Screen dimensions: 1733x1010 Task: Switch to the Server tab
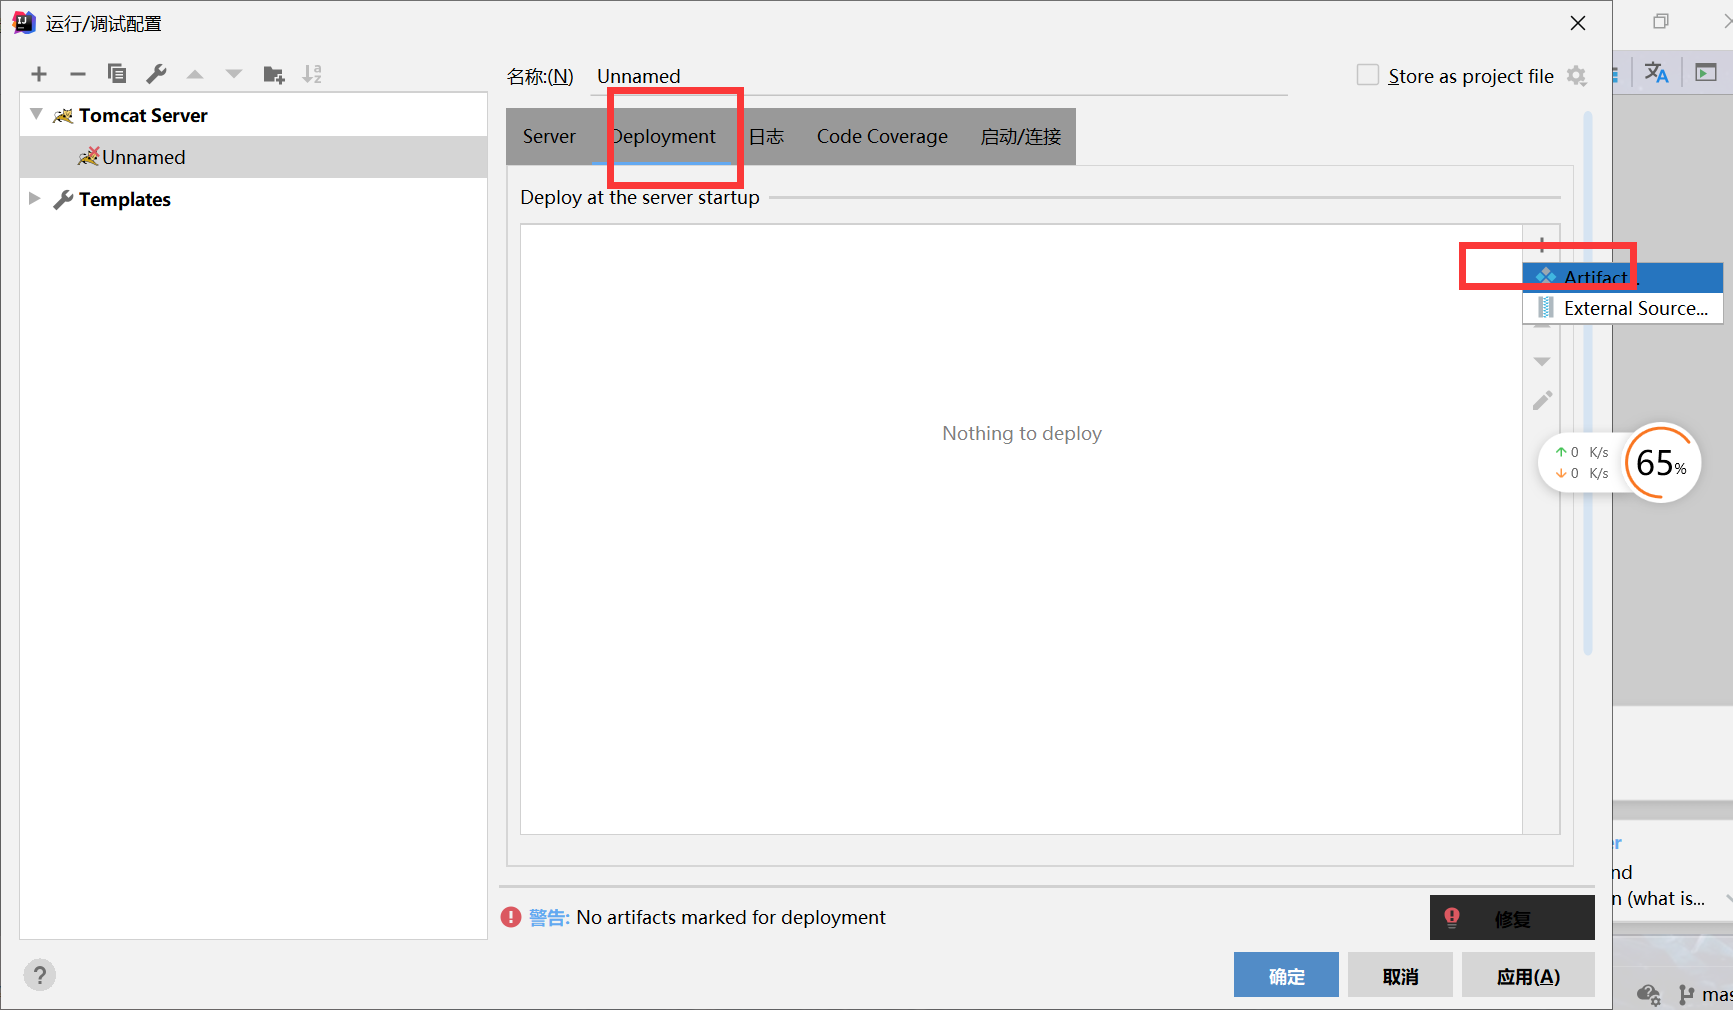549,136
